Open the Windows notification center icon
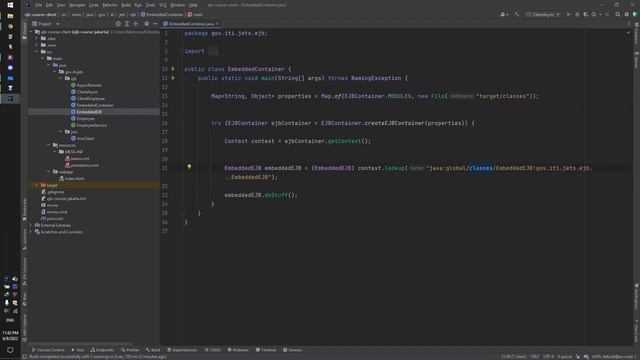 point(10,350)
